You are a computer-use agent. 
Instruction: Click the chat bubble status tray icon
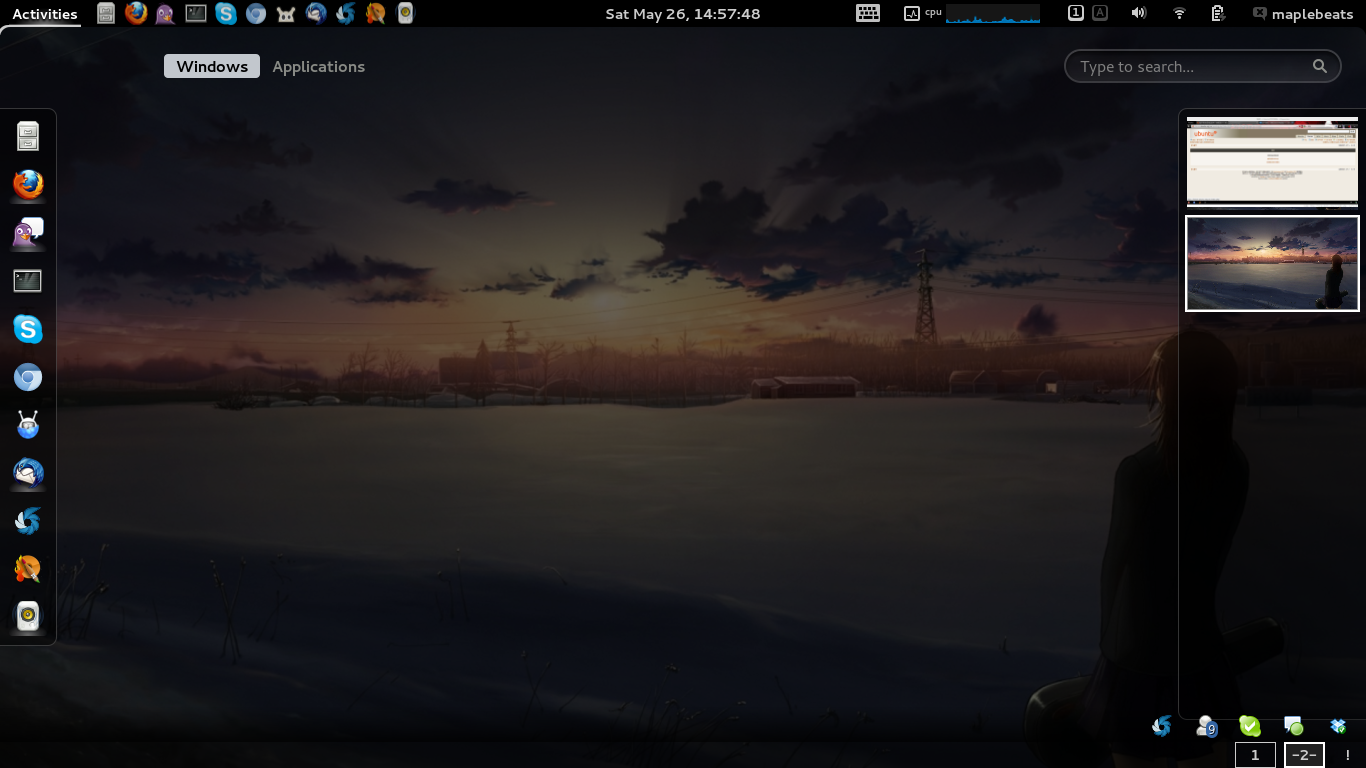1294,726
